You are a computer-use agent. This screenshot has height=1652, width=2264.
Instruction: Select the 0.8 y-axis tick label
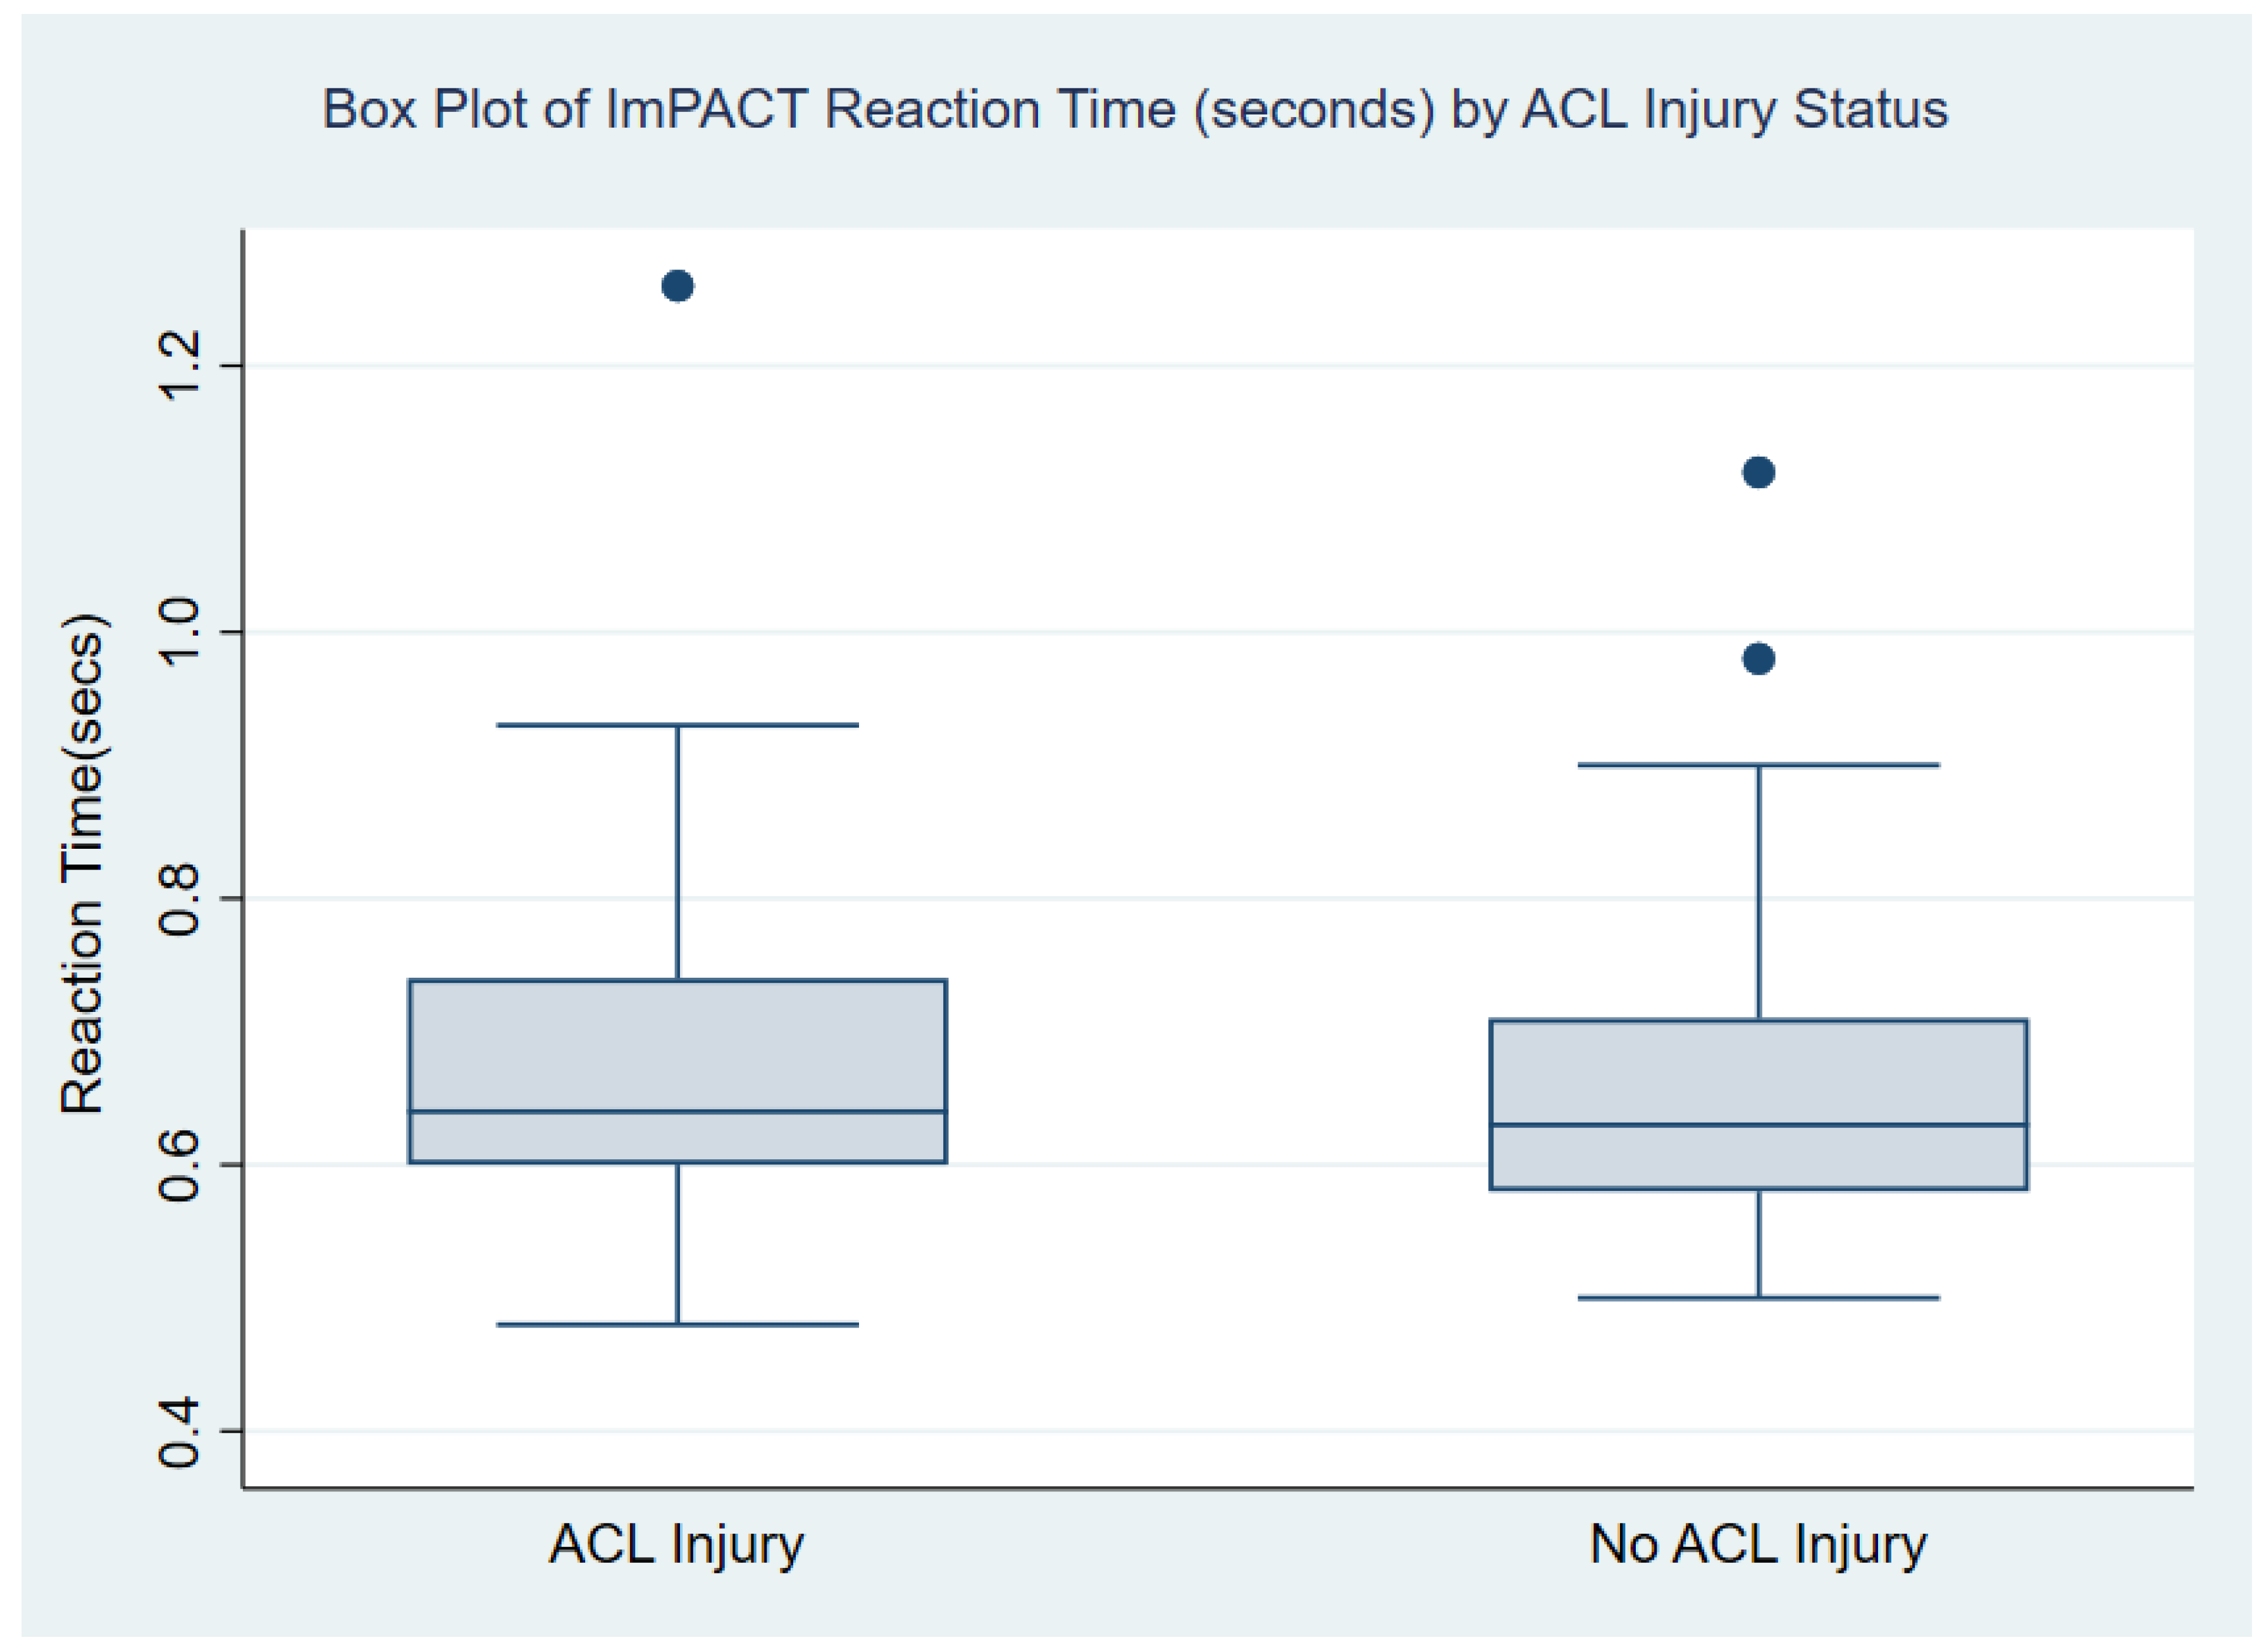point(180,899)
